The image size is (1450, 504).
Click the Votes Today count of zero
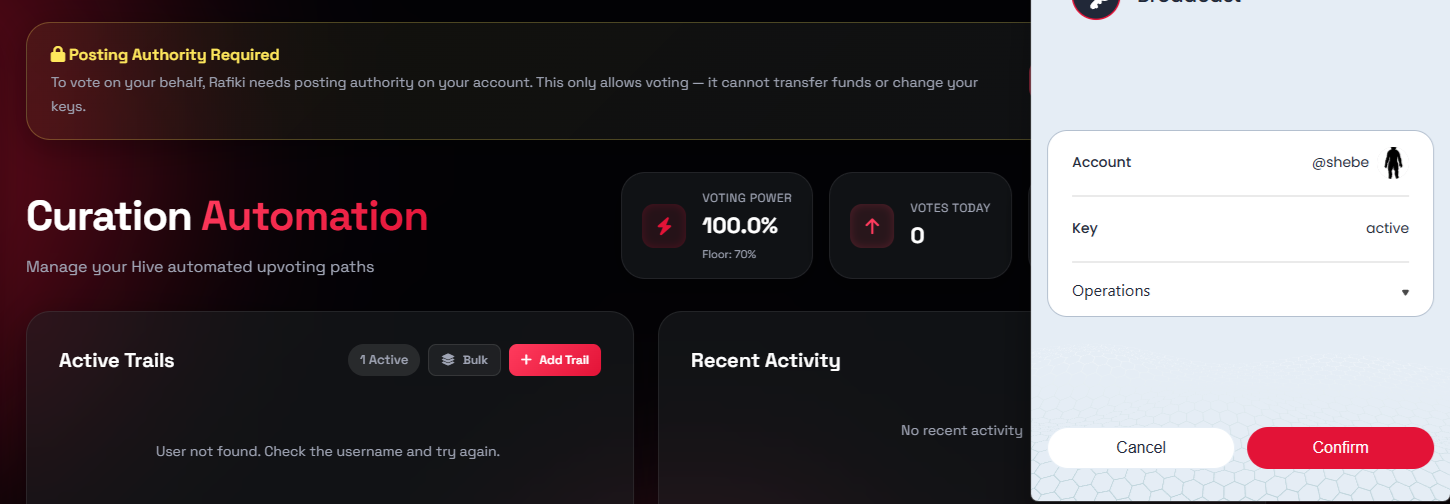[x=917, y=236]
